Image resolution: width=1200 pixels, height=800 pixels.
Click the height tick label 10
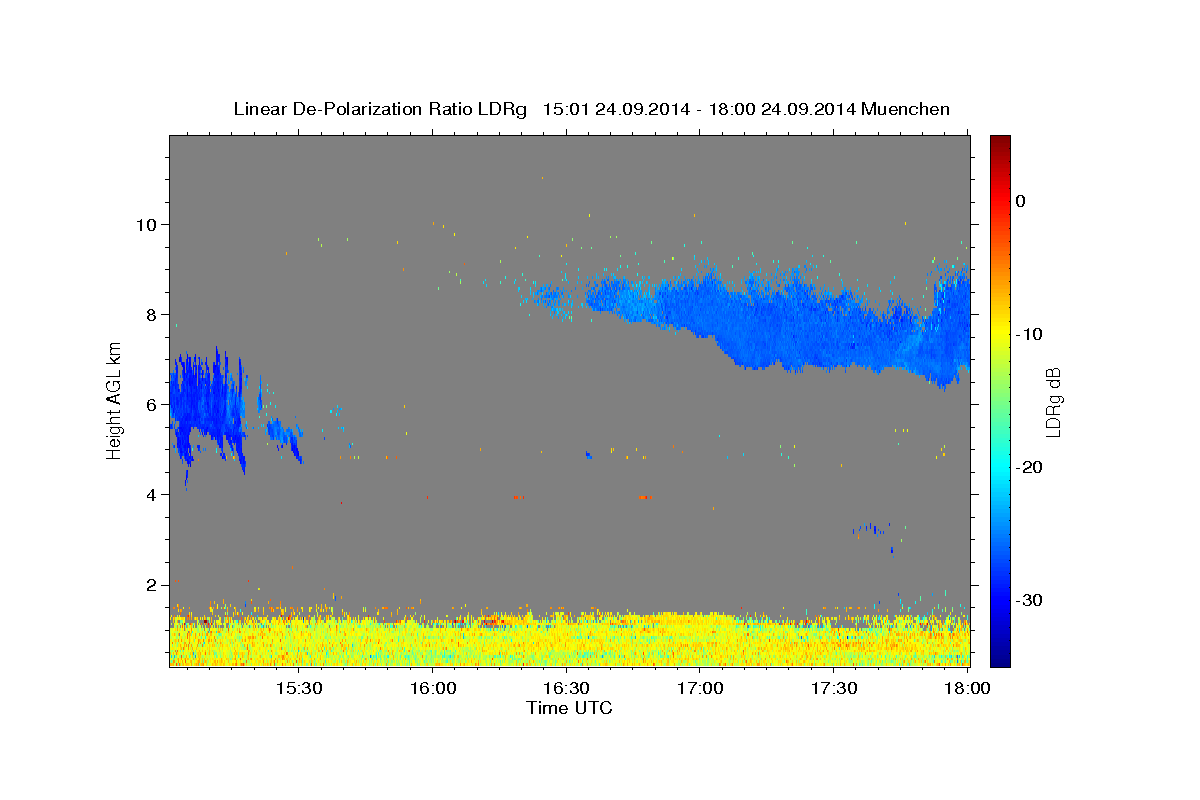pos(145,224)
